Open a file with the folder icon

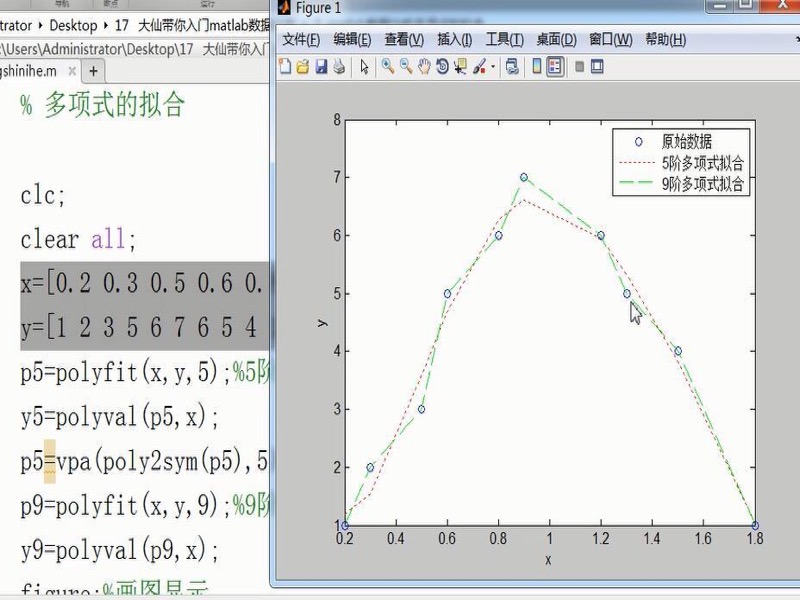(303, 66)
